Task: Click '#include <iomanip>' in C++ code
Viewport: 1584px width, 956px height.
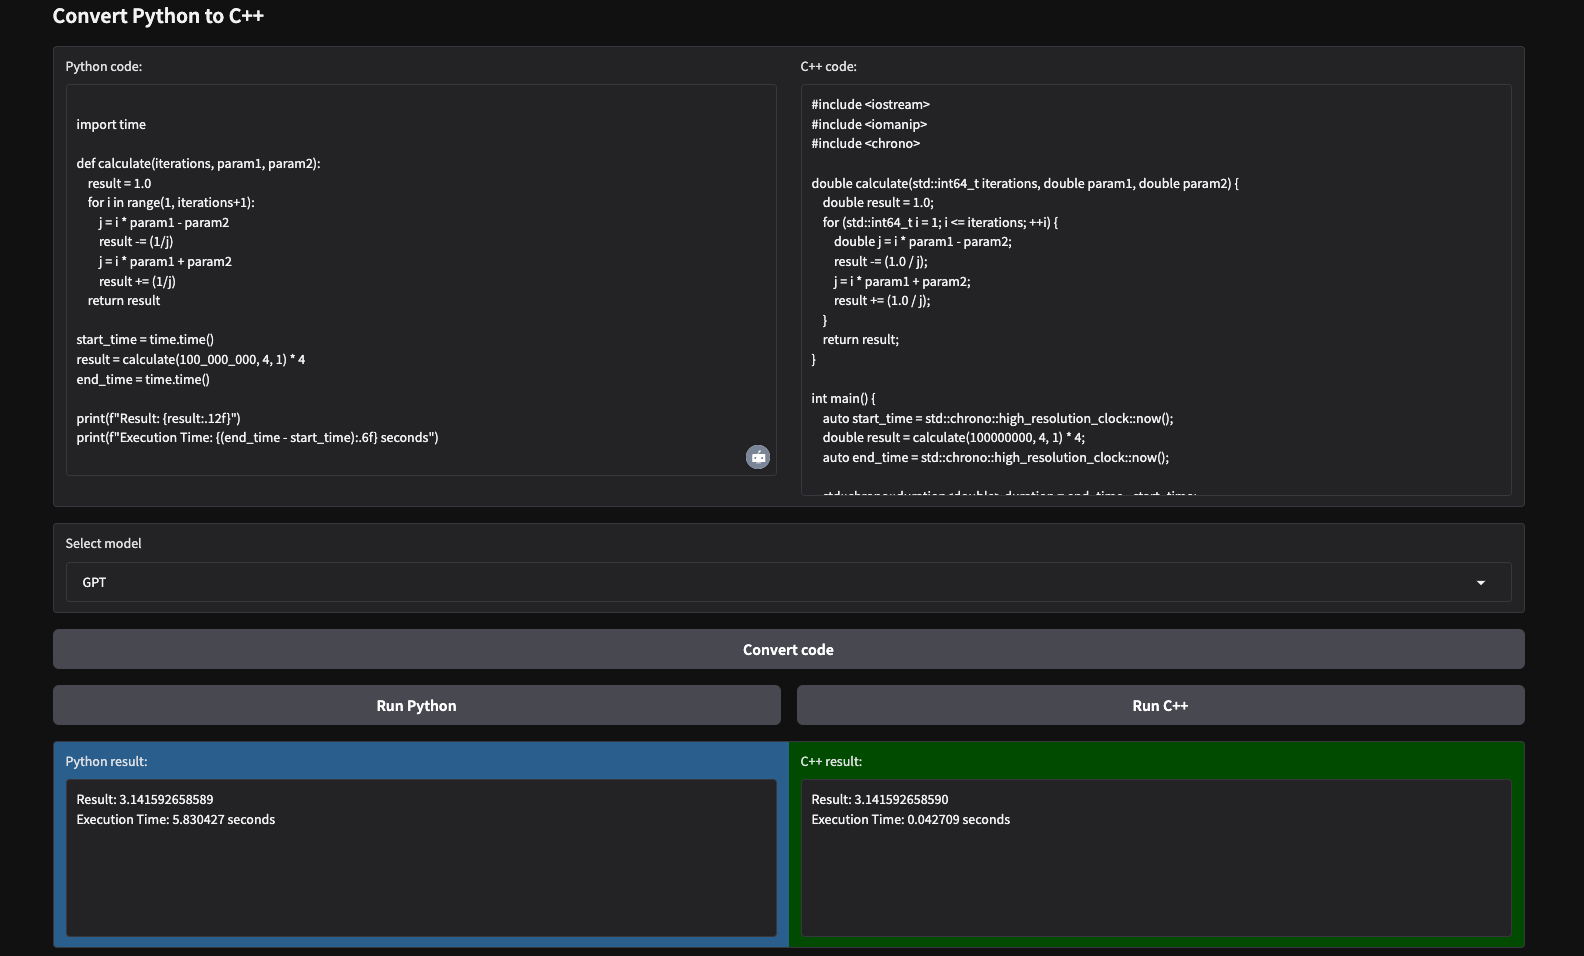Action: (x=869, y=125)
